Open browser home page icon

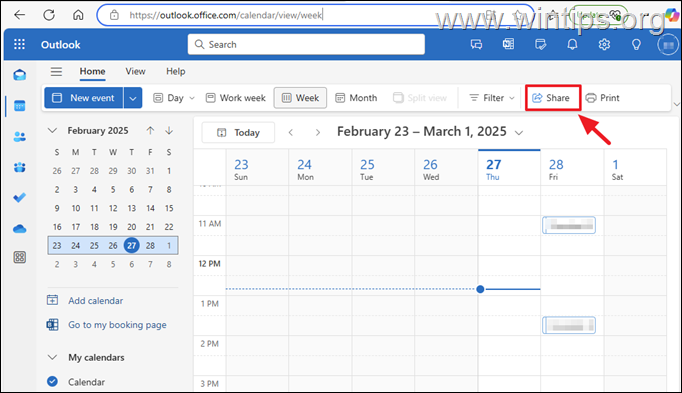coord(78,15)
